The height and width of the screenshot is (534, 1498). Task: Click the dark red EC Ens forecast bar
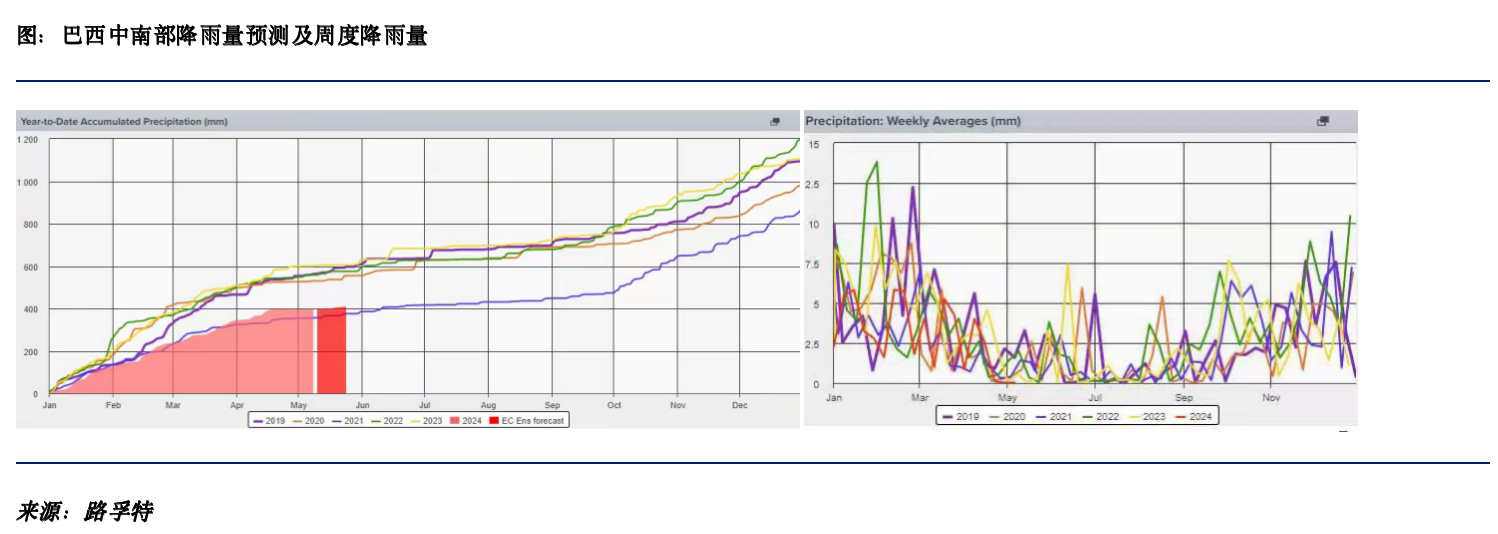click(332, 351)
